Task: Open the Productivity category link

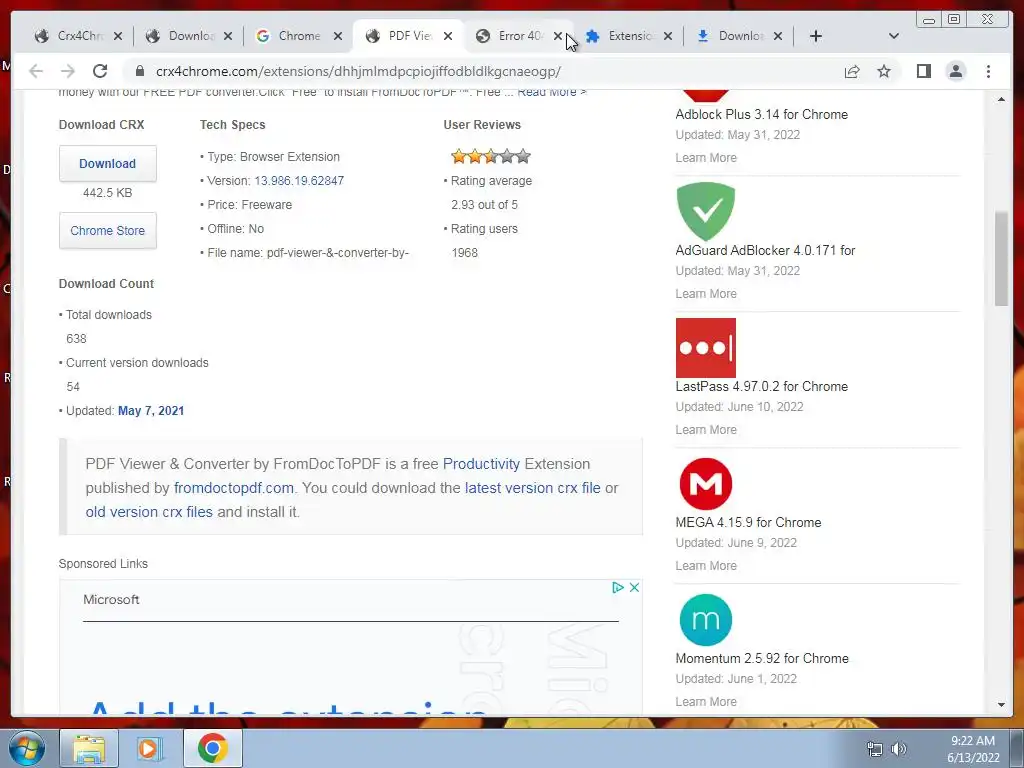Action: pyautogui.click(x=481, y=464)
